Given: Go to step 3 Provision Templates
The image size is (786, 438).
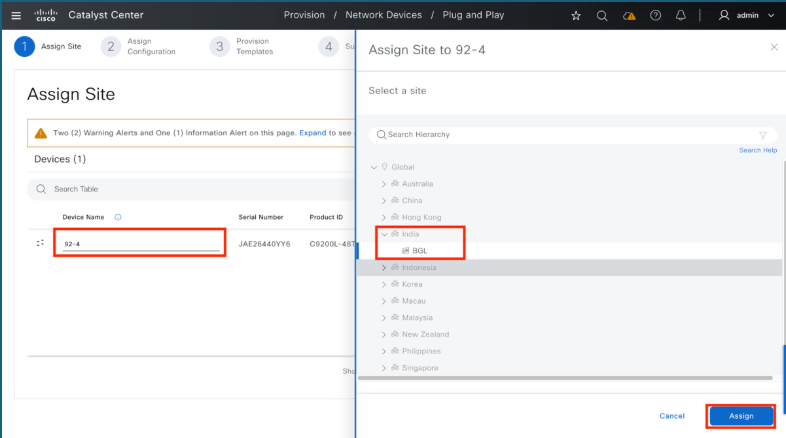Looking at the screenshot, I should pyautogui.click(x=242, y=47).
